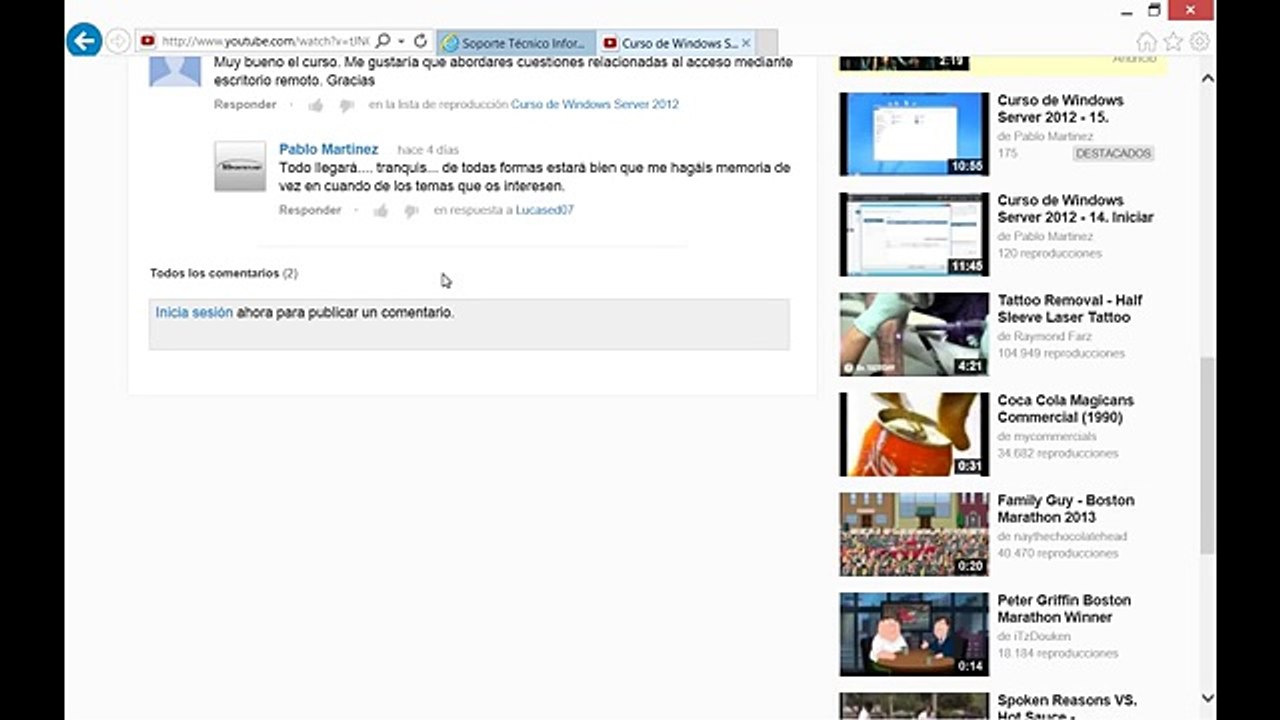1280x720 pixels.
Task: Open the Spoken Reasons VS. Hot Sauce title
Action: (x=1067, y=706)
